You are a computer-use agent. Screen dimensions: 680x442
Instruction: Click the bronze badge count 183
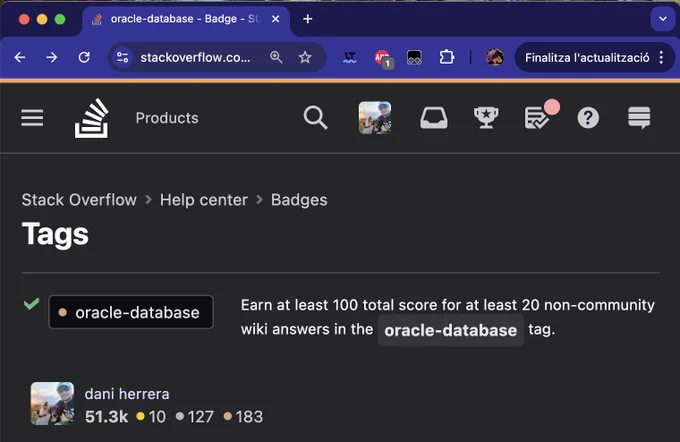point(243,417)
